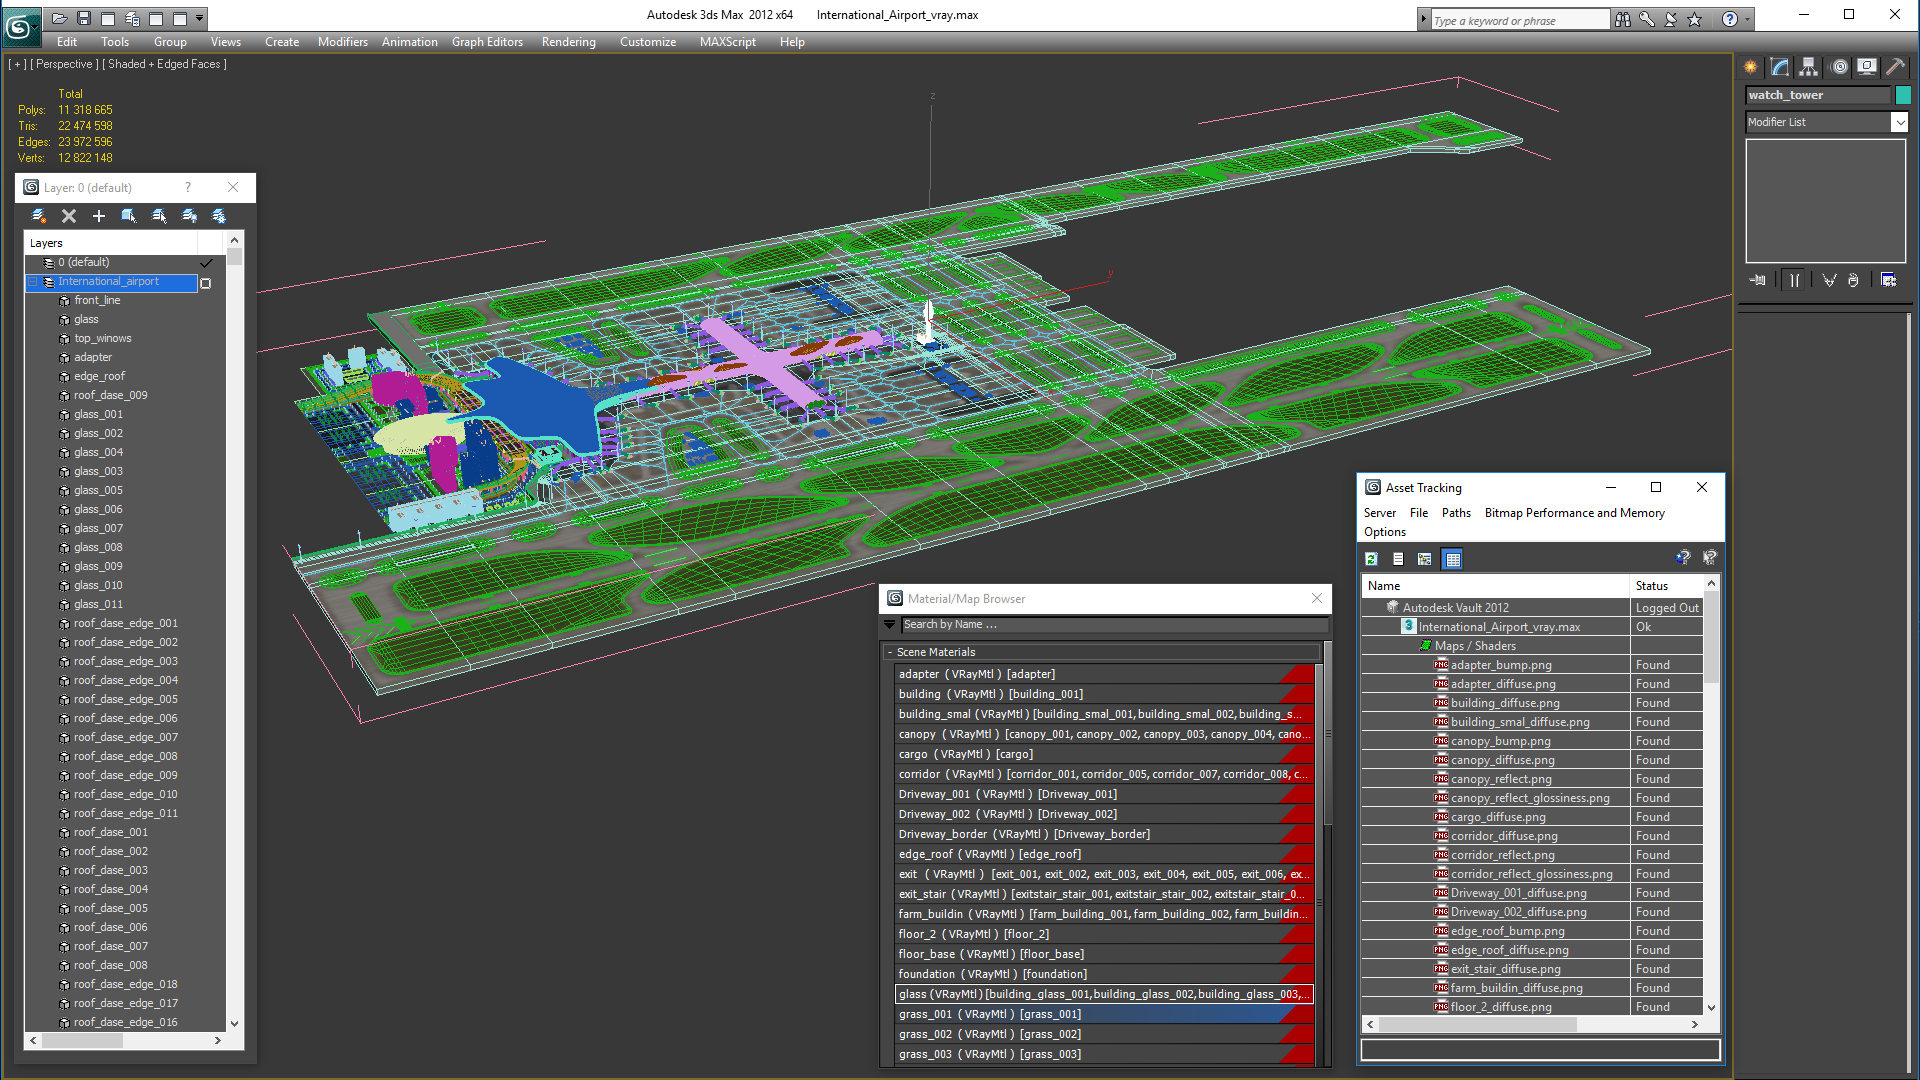1920x1080 pixels.
Task: Click the Search by Name field
Action: point(1114,624)
